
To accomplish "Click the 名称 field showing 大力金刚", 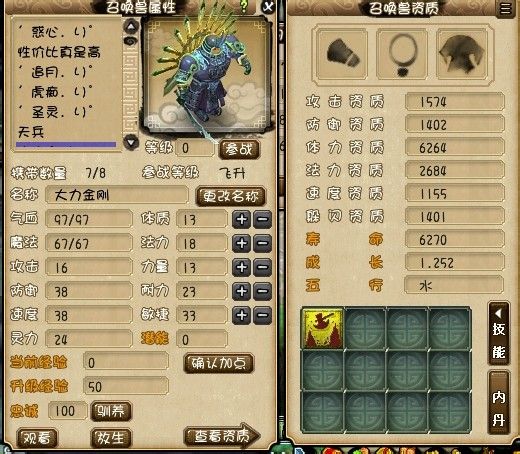I will click(x=117, y=195).
